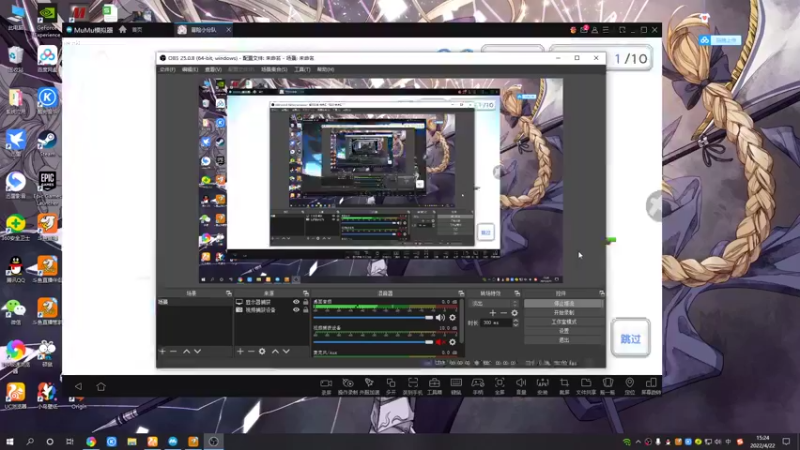Viewport: 800px width, 450px height.
Task: Toggle visibility eye for the video capture device source
Action: (296, 310)
